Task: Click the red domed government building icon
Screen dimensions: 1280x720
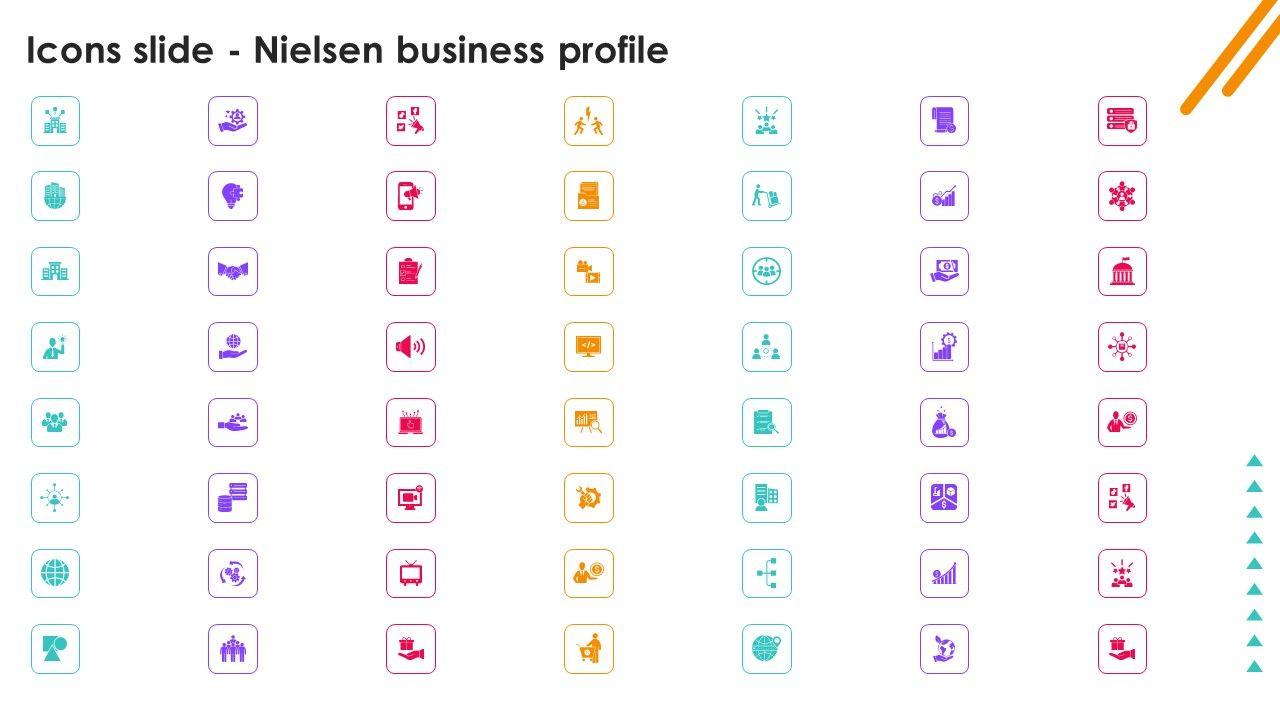Action: [x=1122, y=272]
